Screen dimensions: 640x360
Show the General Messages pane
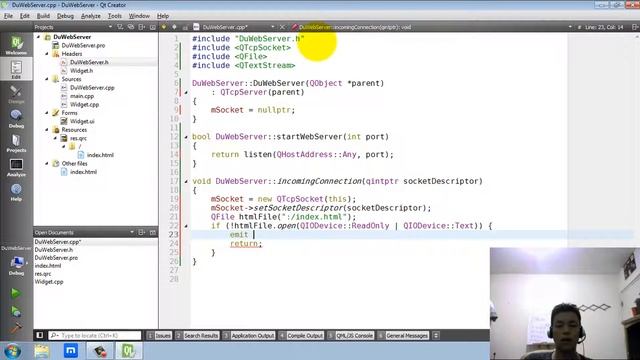point(403,336)
